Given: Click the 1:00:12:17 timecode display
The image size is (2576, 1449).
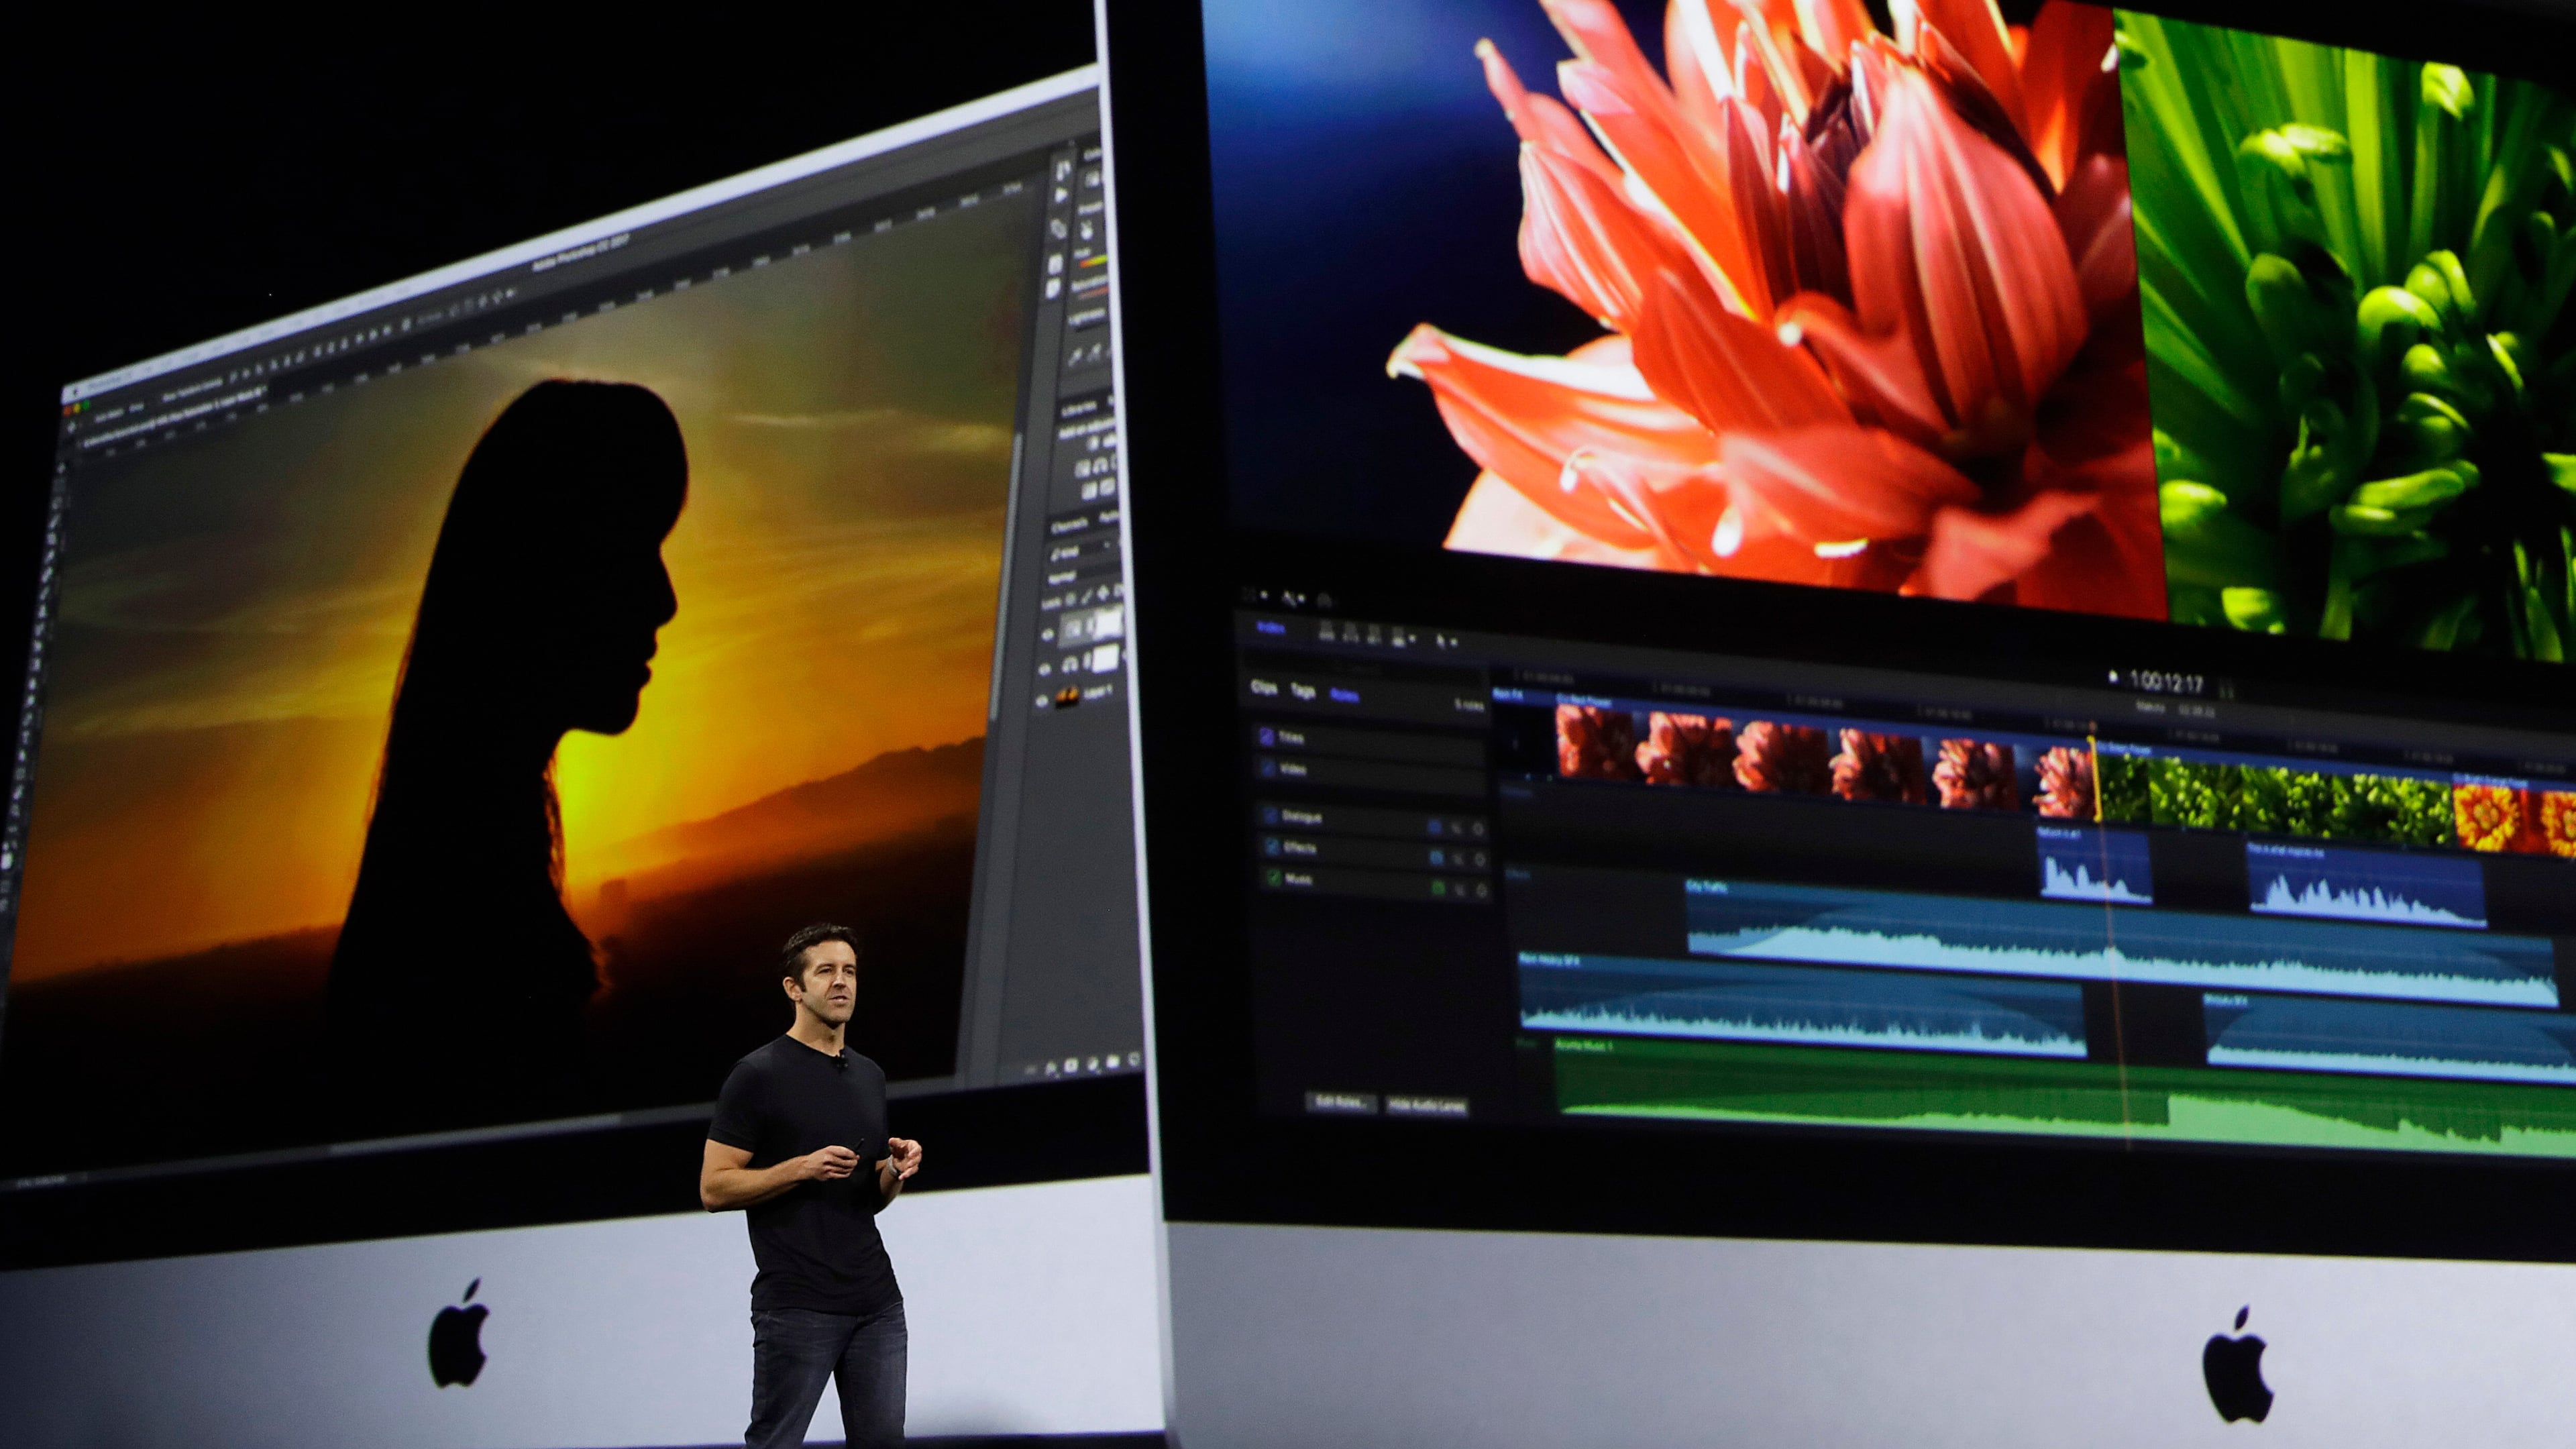Looking at the screenshot, I should coord(2166,682).
